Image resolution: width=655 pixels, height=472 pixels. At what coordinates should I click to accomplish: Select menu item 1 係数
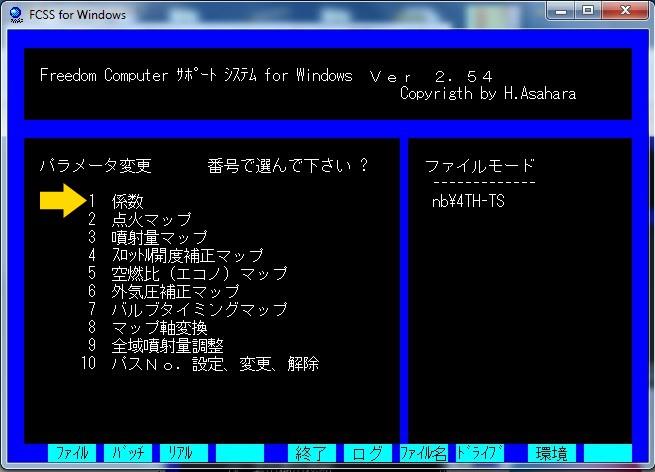116,201
